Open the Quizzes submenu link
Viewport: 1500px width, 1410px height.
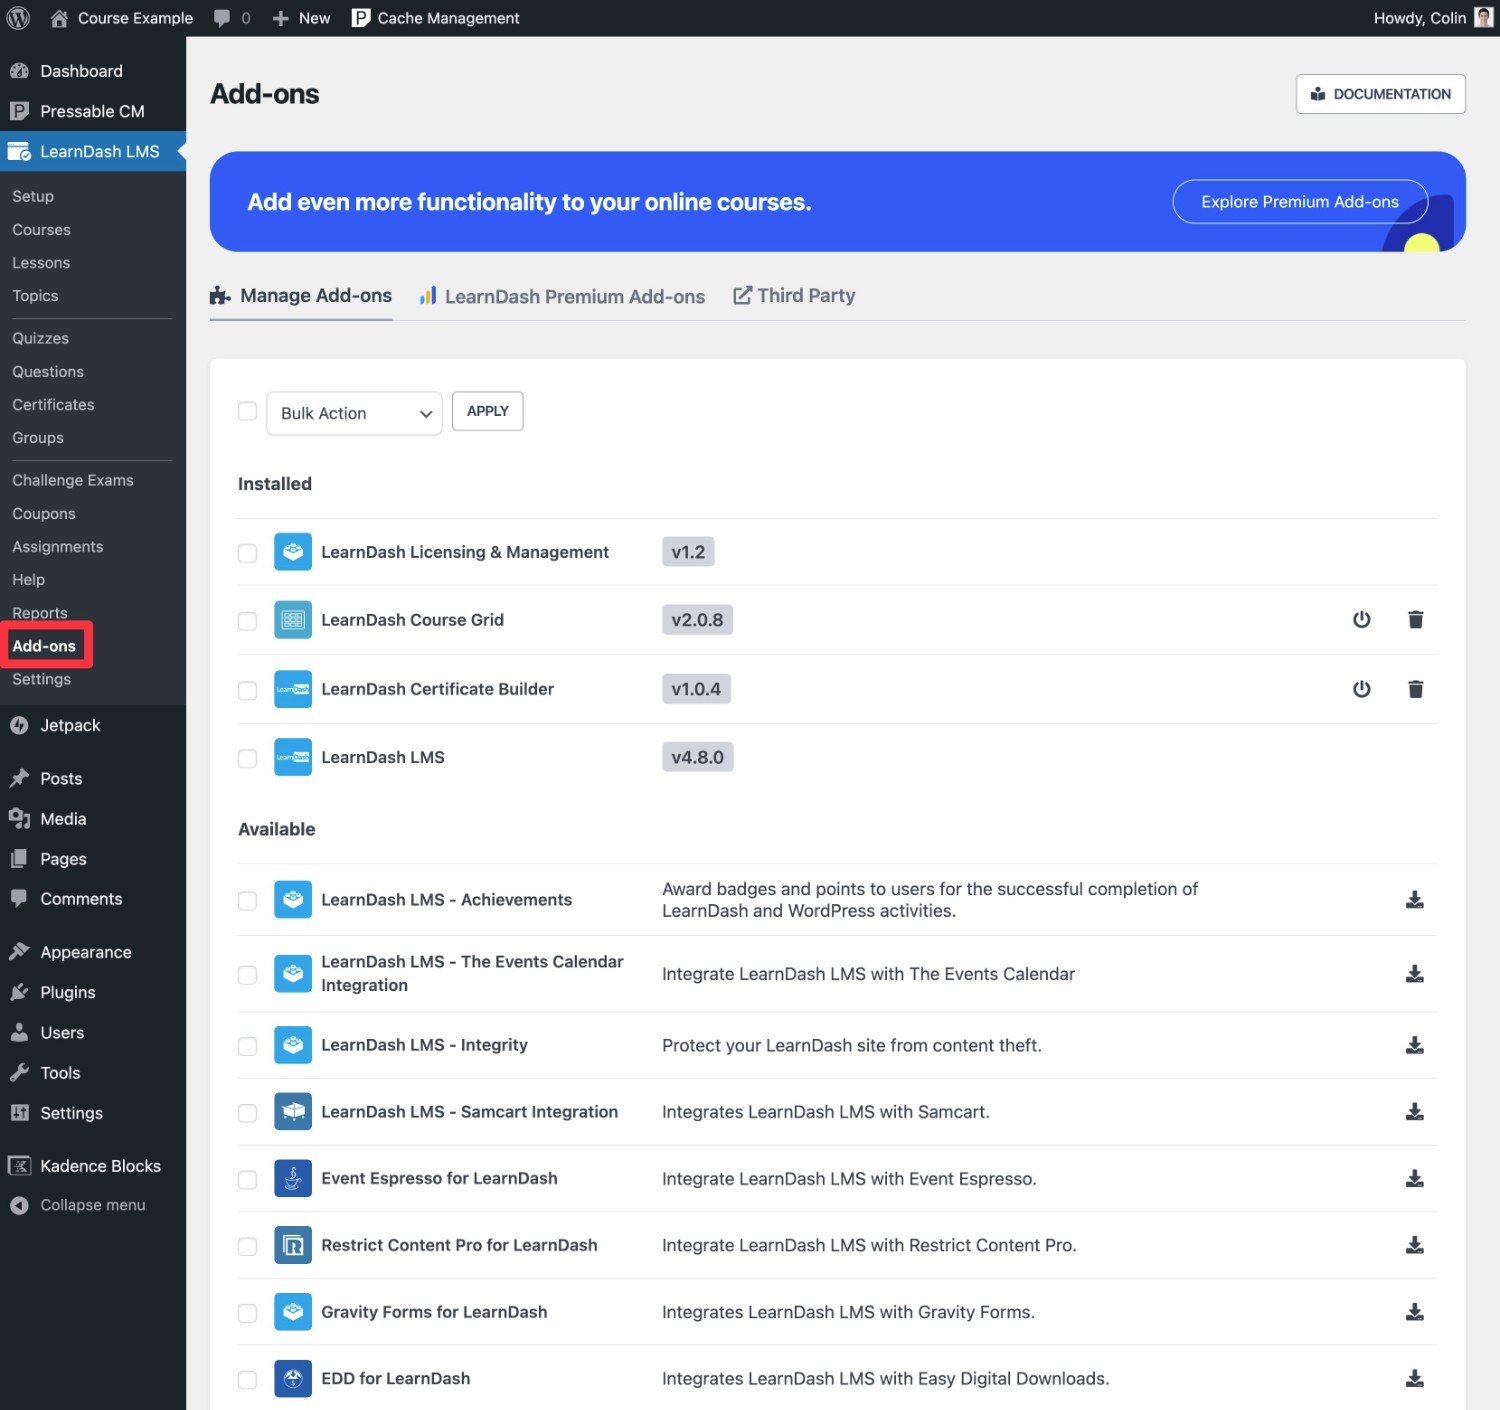coord(41,339)
